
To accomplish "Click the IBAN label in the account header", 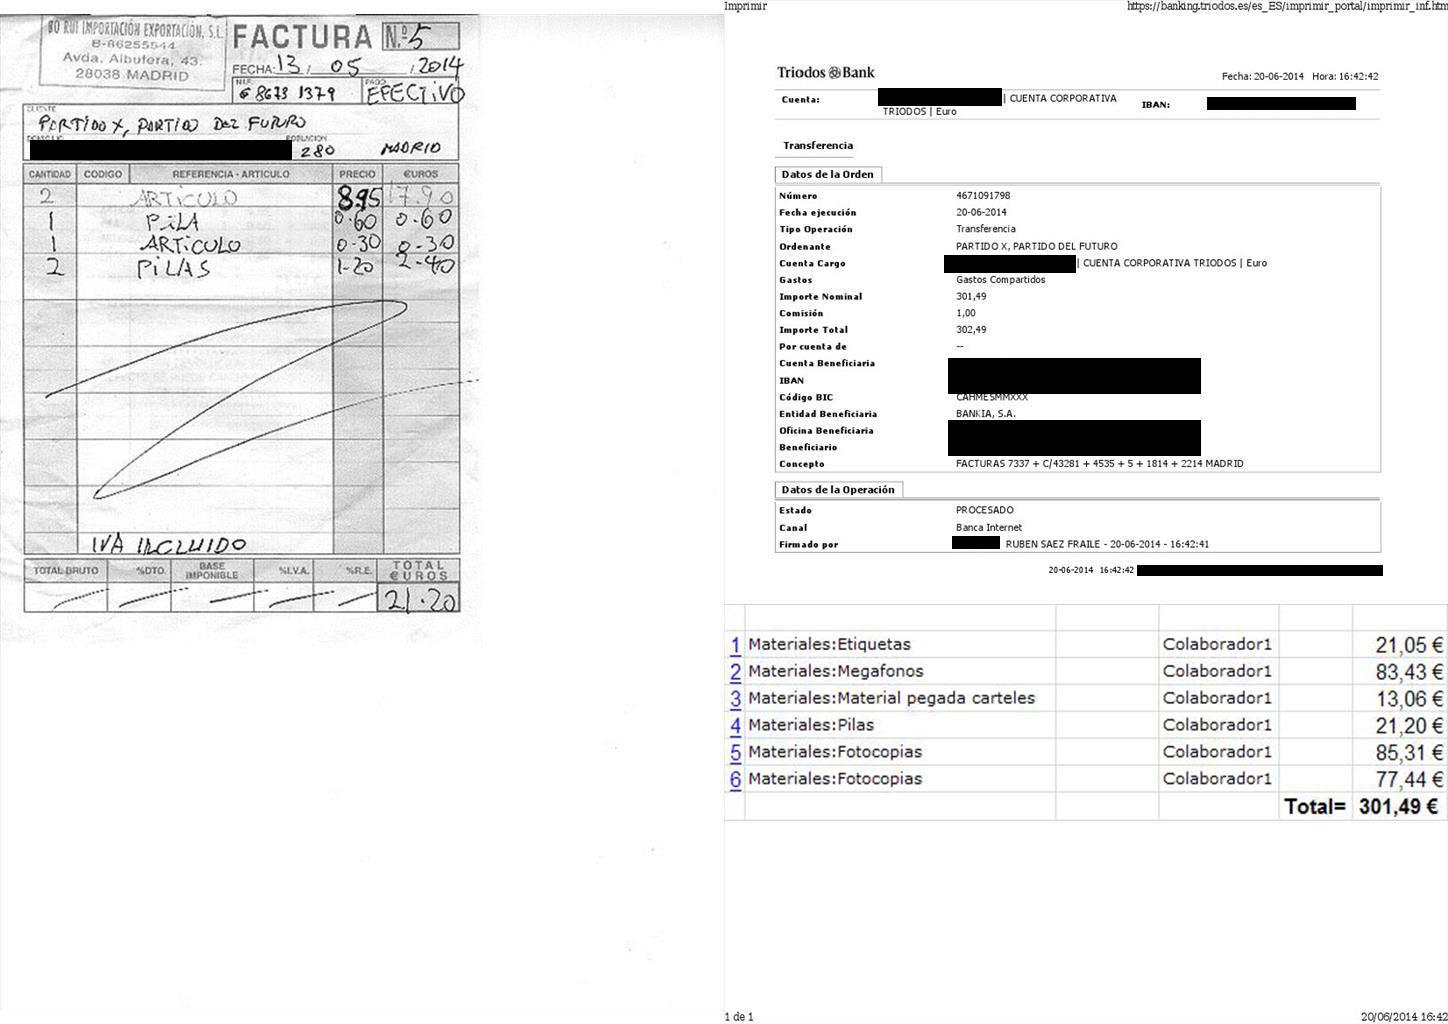I will [x=1156, y=105].
